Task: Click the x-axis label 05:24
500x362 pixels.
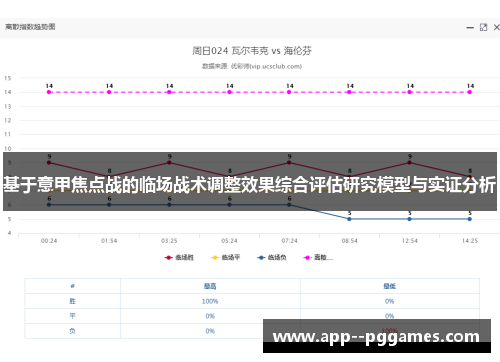Action: point(229,241)
